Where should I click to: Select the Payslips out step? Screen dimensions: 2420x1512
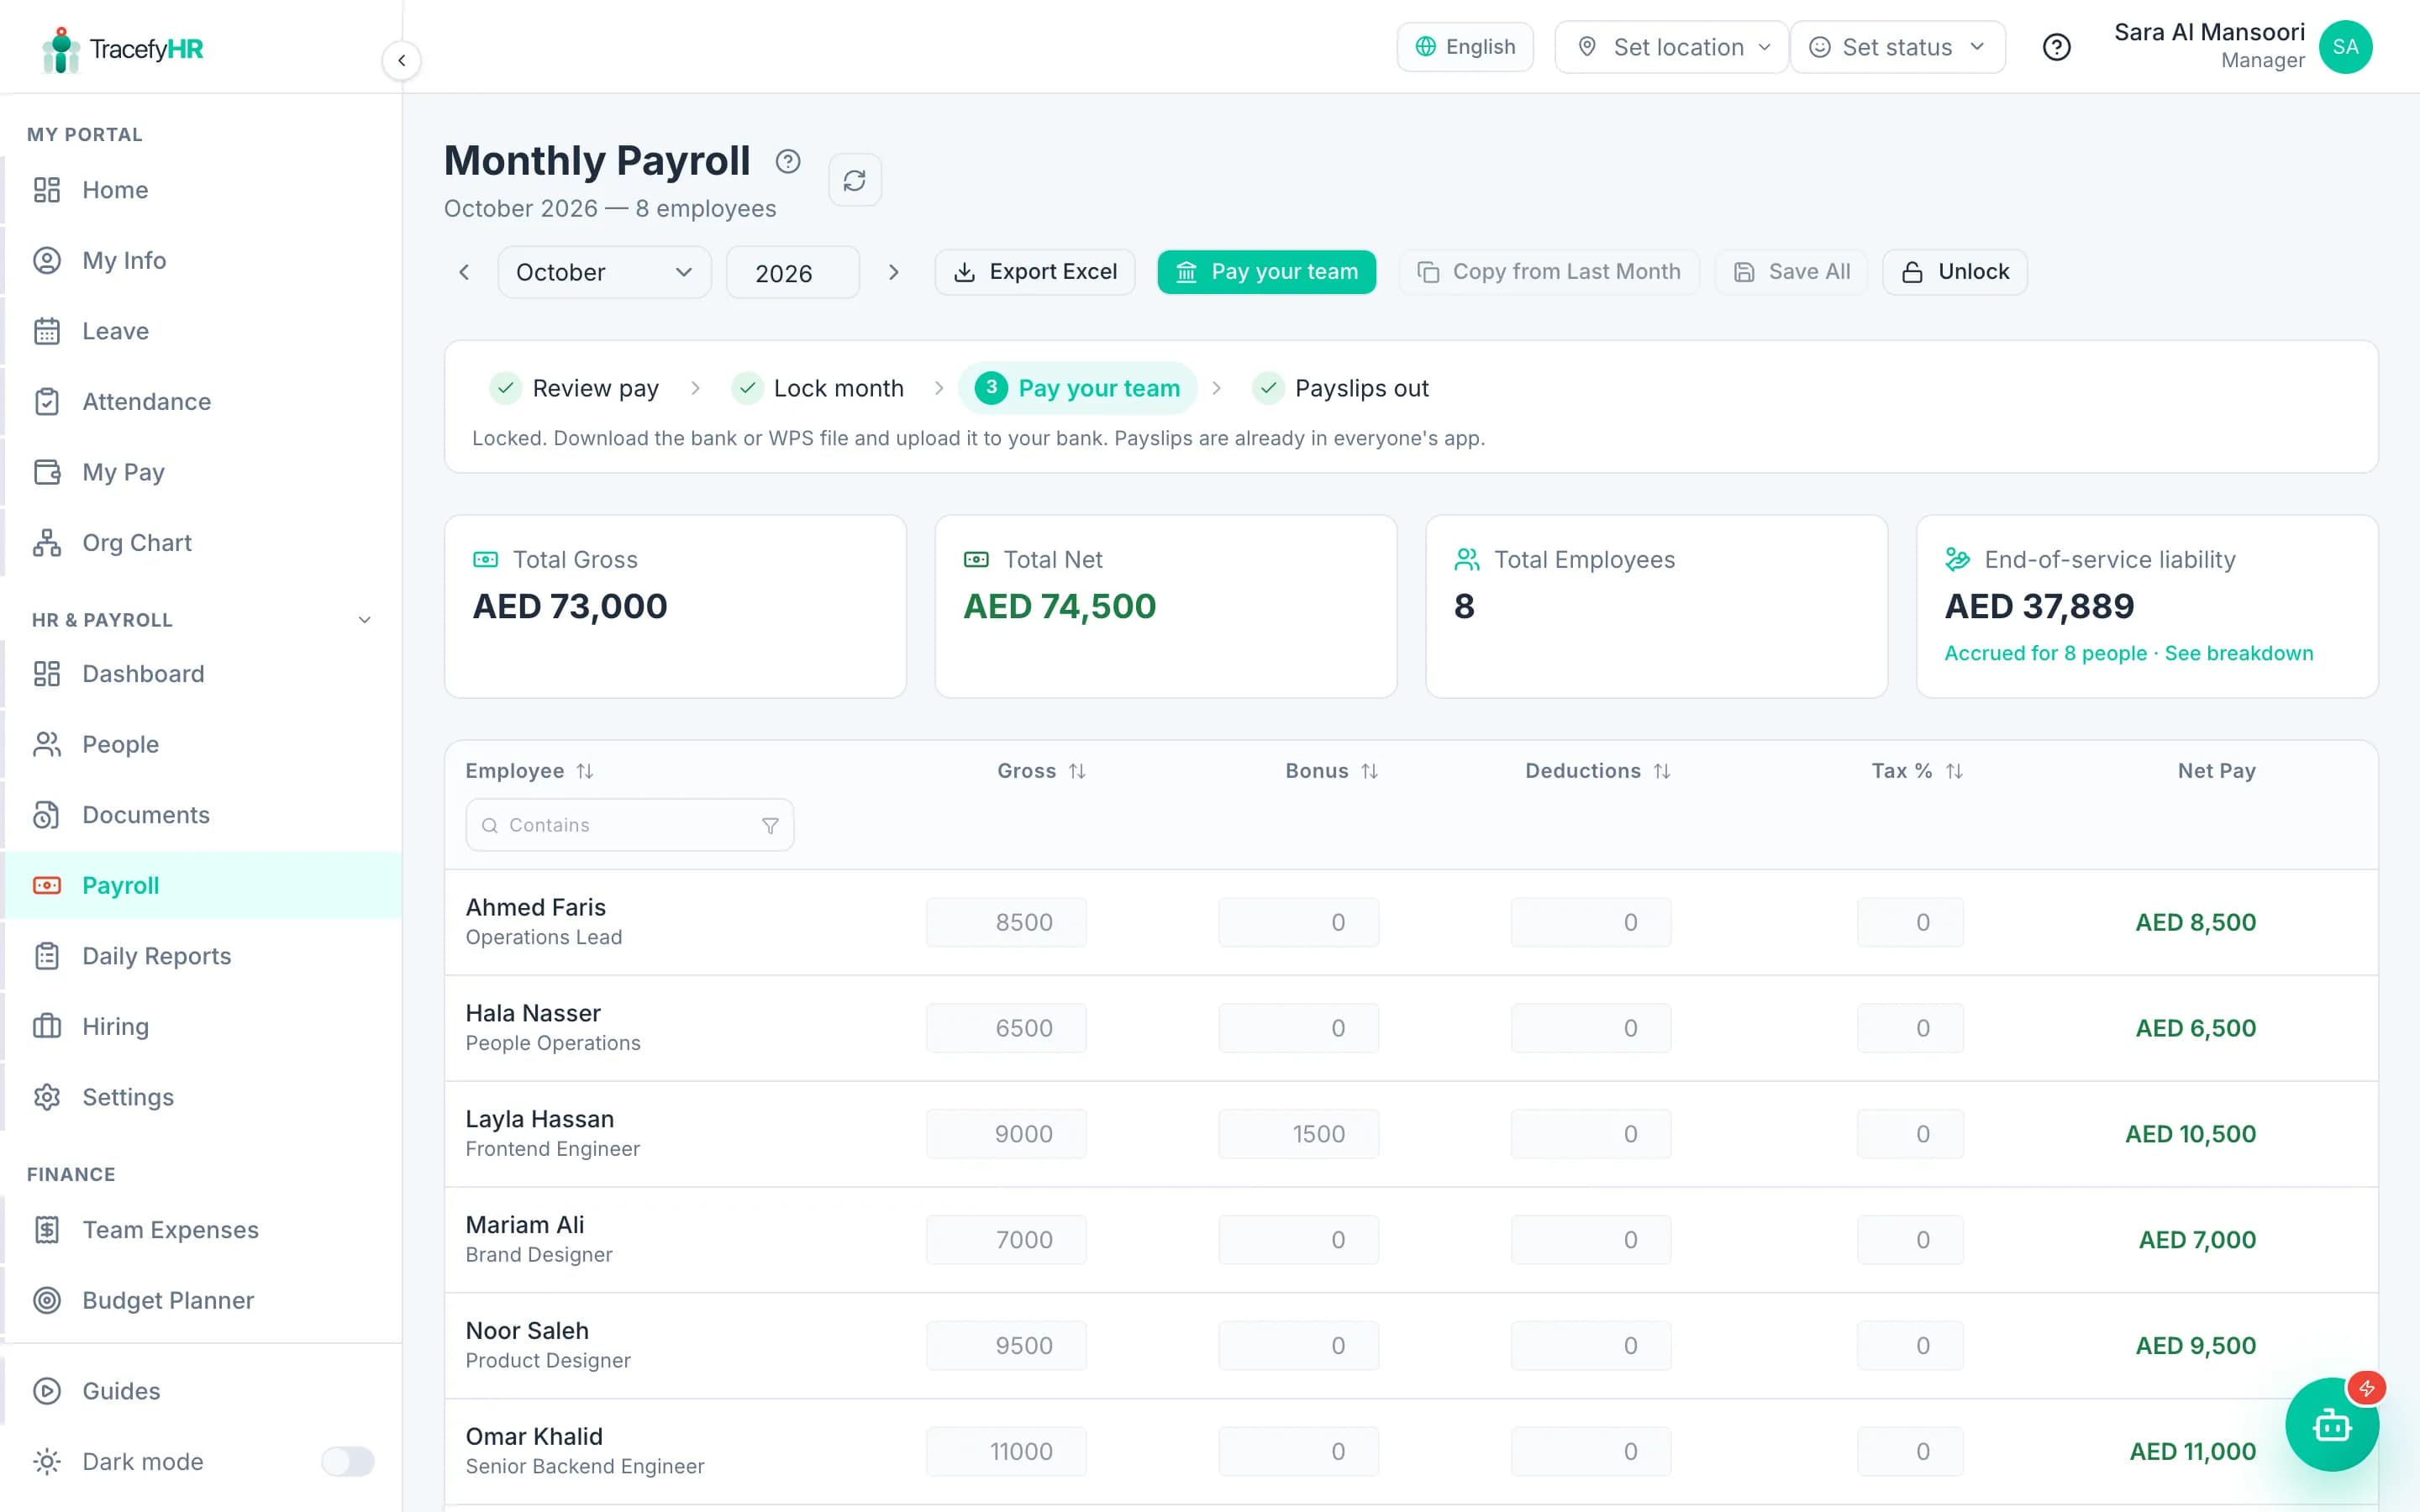pos(1341,388)
